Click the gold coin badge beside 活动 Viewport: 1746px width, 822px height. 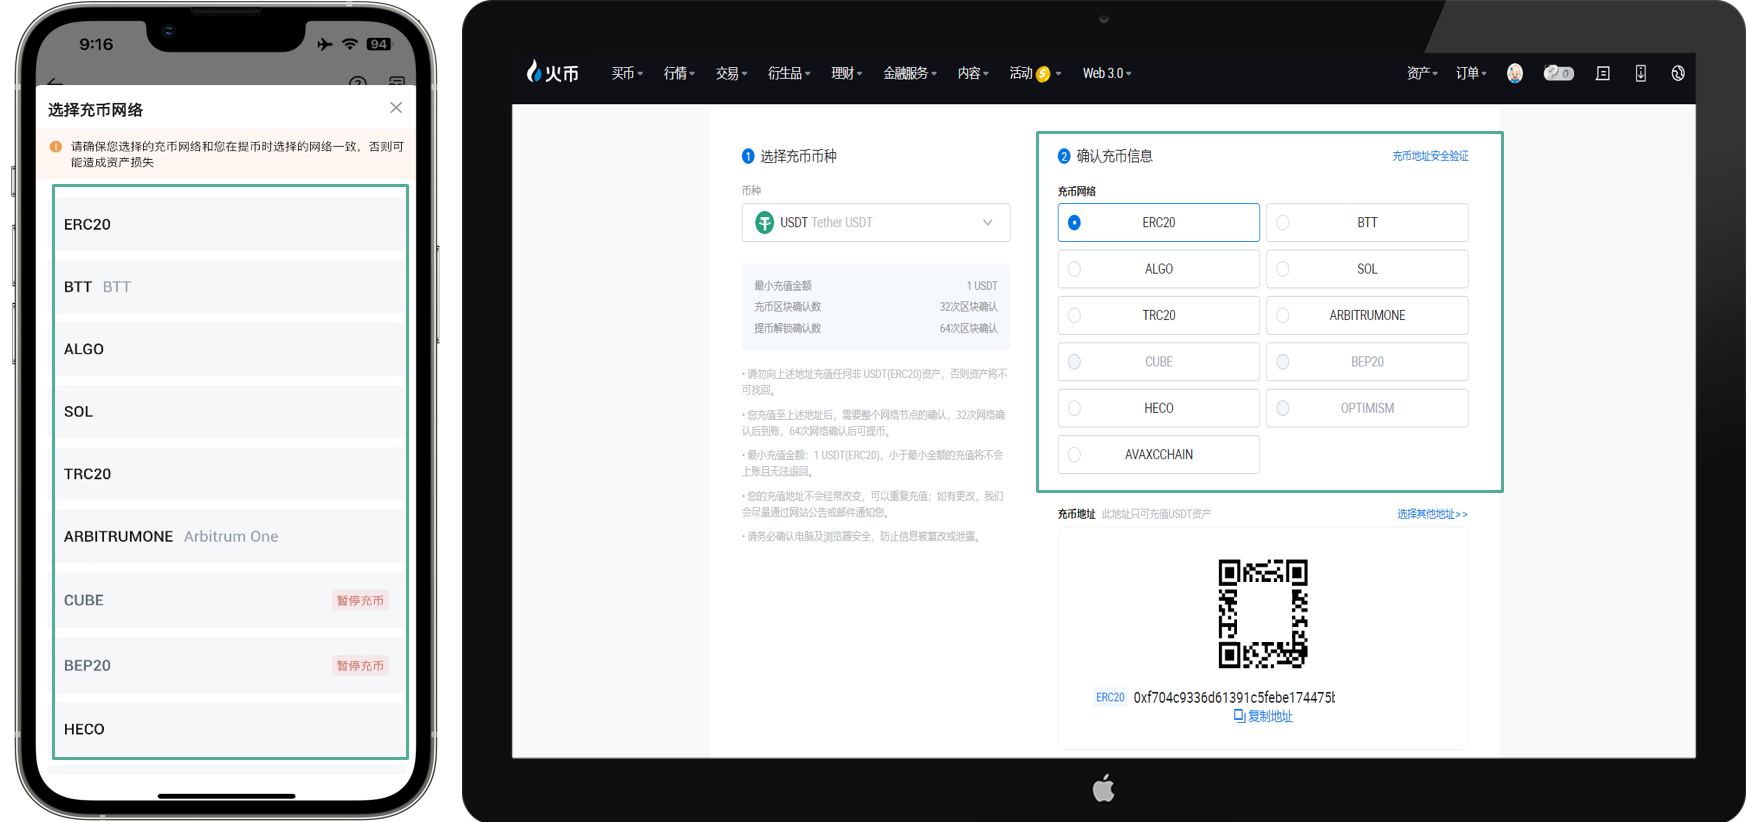point(1043,74)
